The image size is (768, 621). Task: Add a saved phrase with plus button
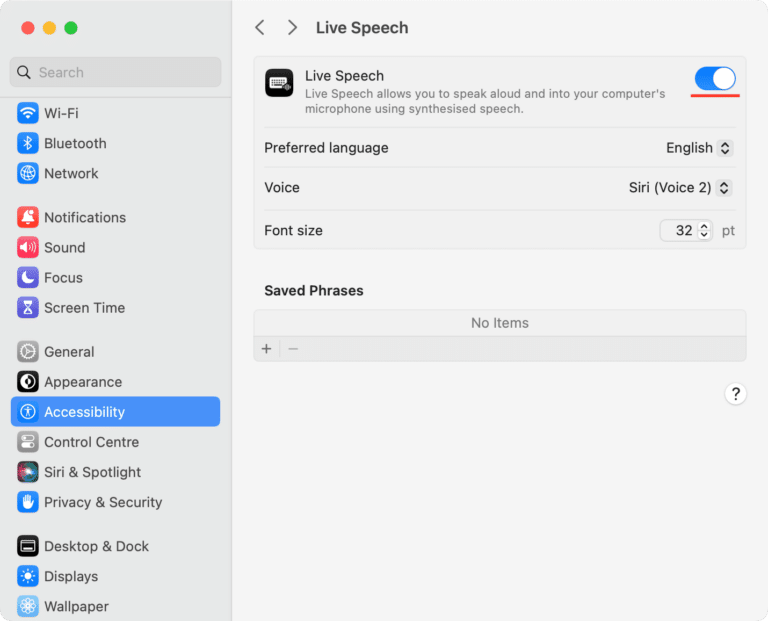tap(266, 349)
